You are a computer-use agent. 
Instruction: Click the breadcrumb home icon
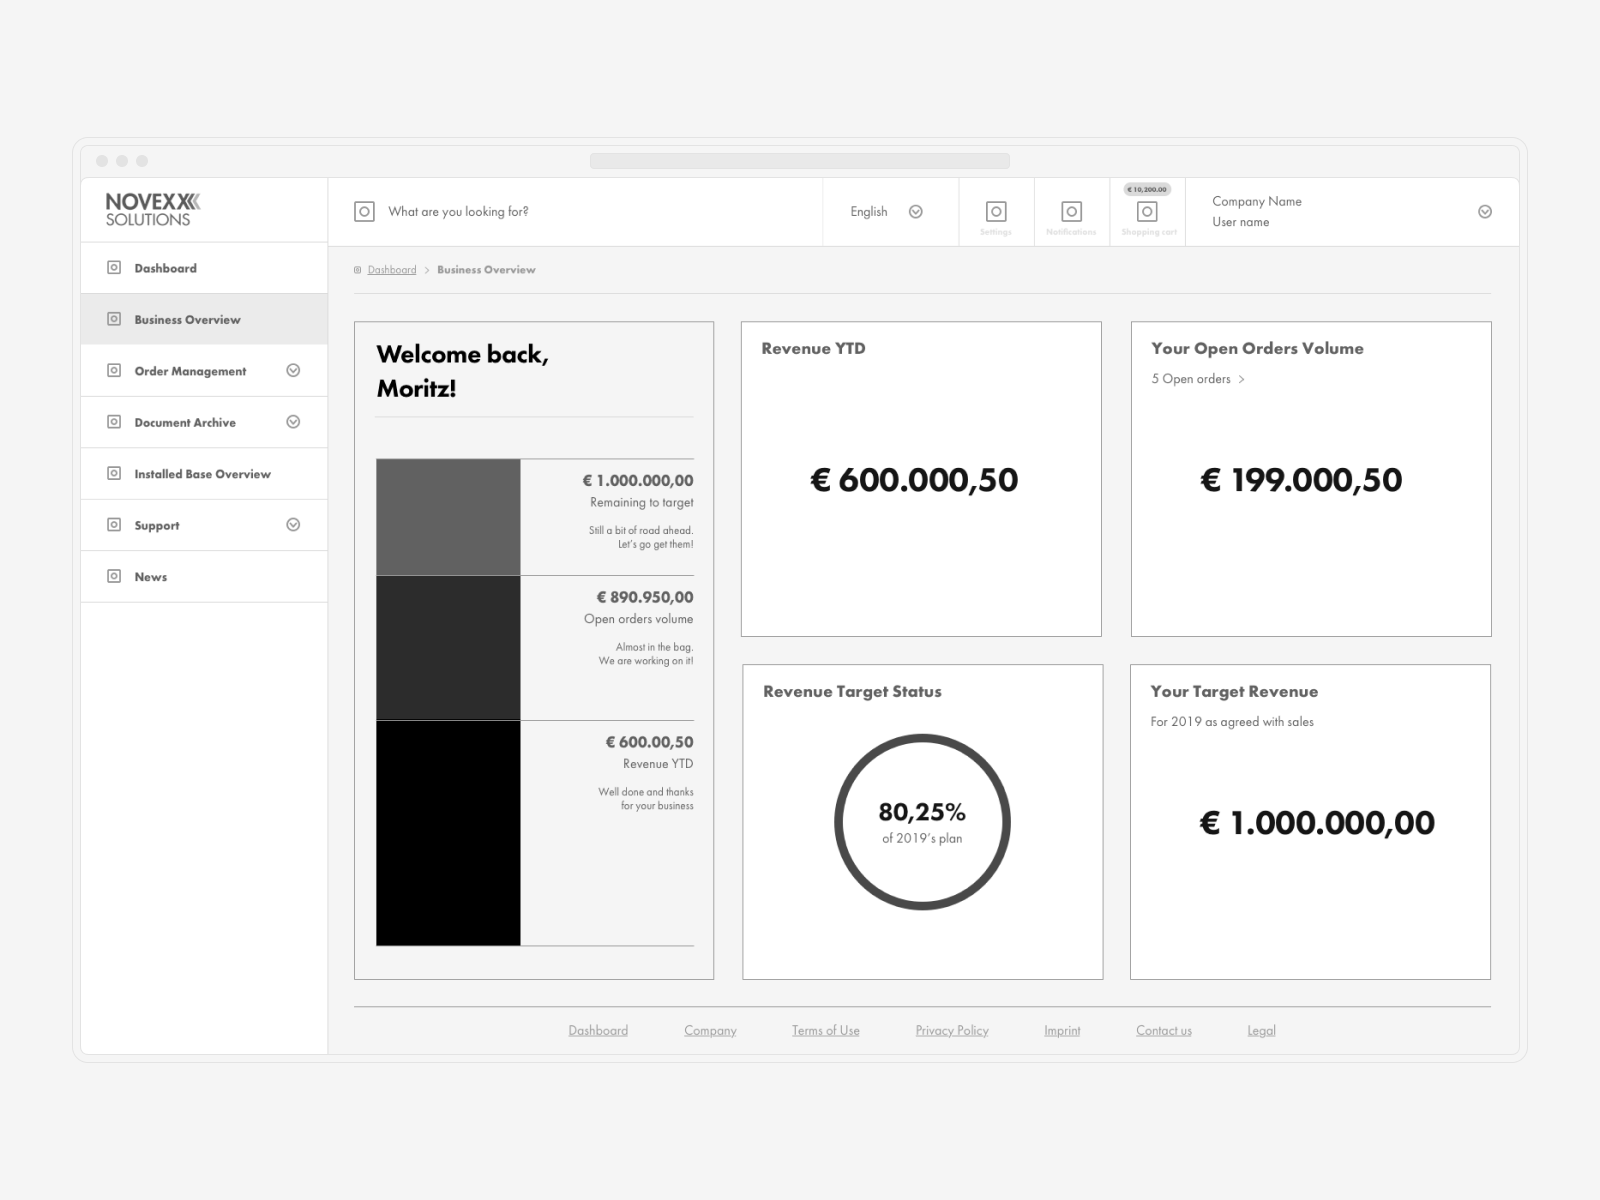point(358,270)
